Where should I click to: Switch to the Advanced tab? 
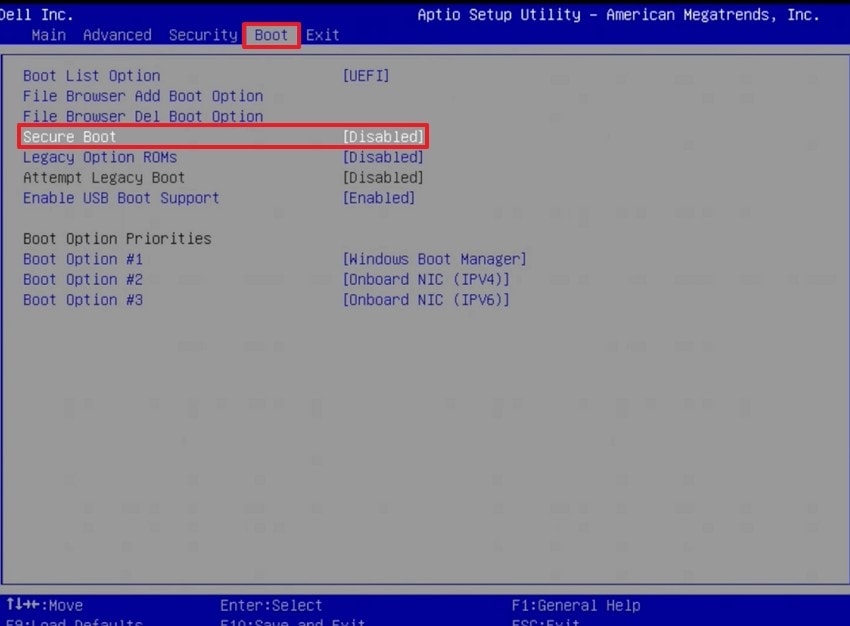(x=117, y=35)
